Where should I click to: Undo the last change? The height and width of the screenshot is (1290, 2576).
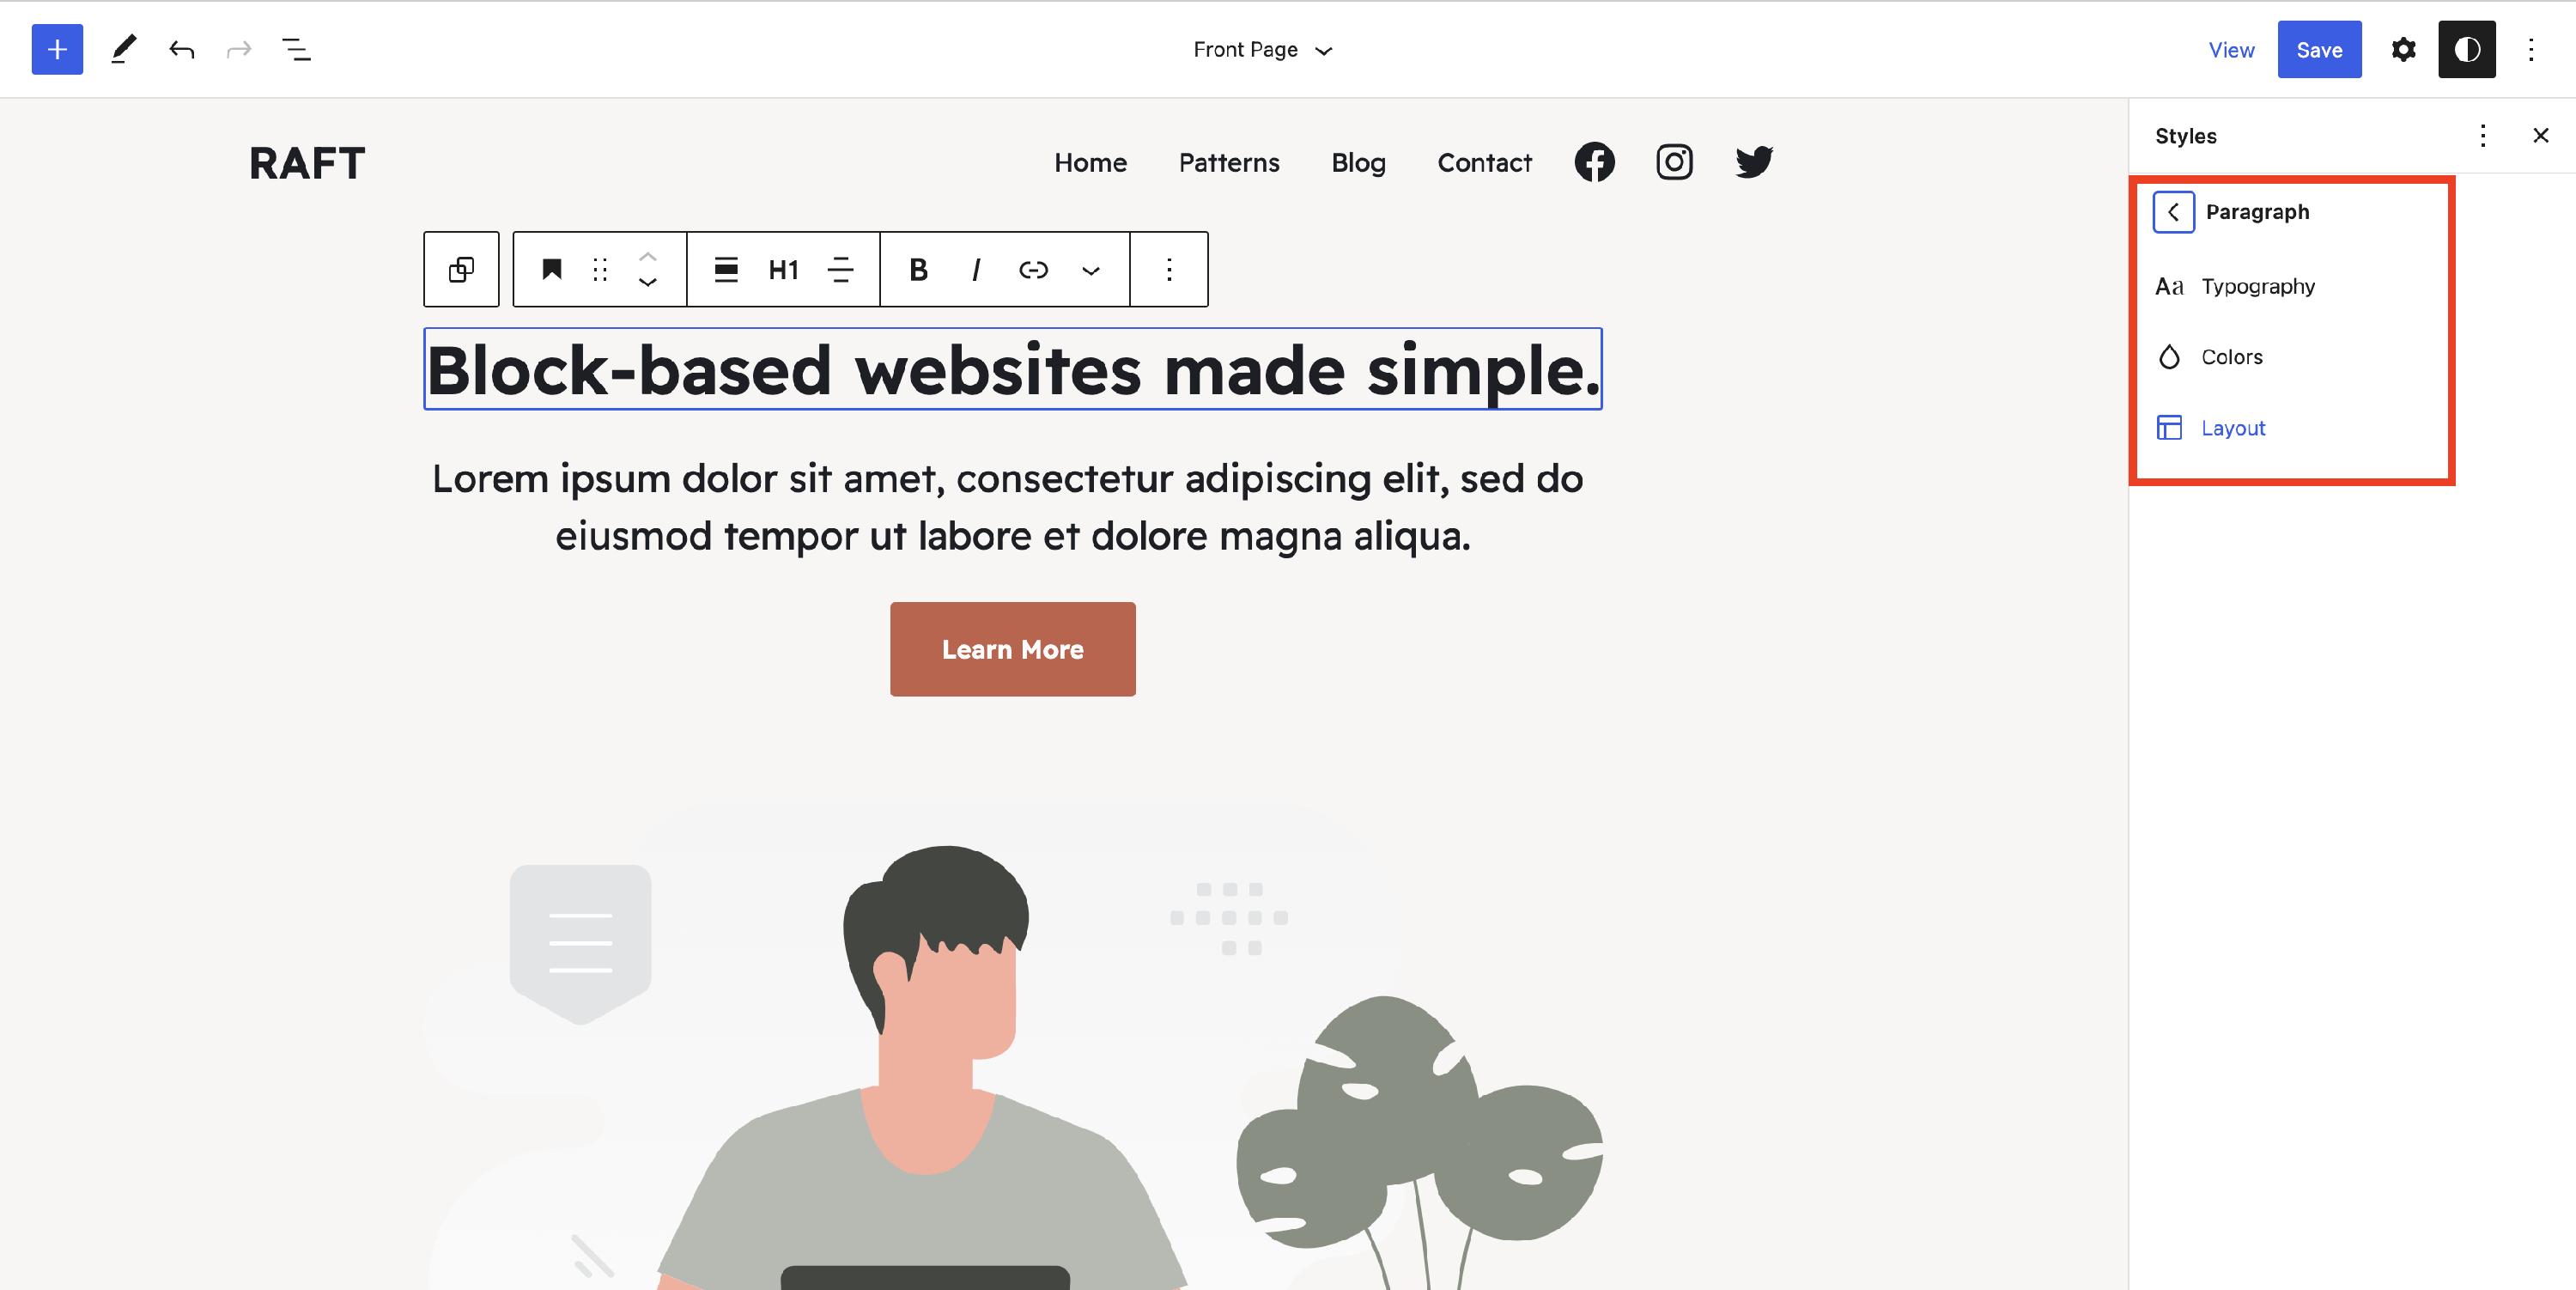click(181, 49)
